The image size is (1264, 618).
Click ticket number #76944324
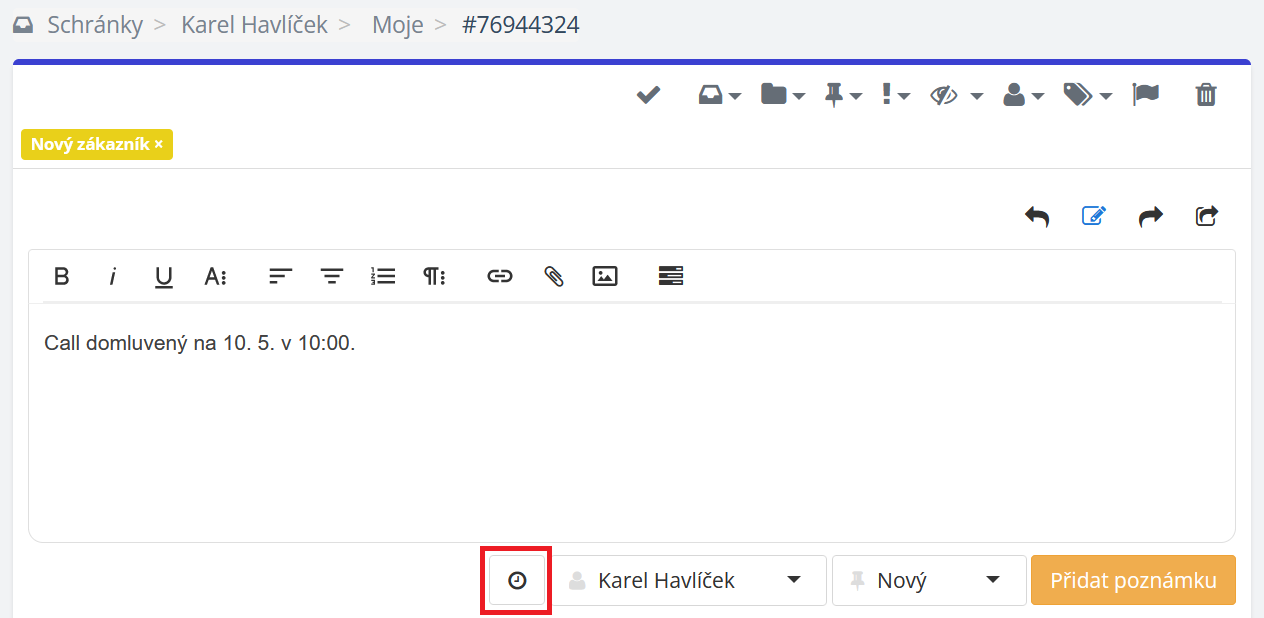(521, 25)
